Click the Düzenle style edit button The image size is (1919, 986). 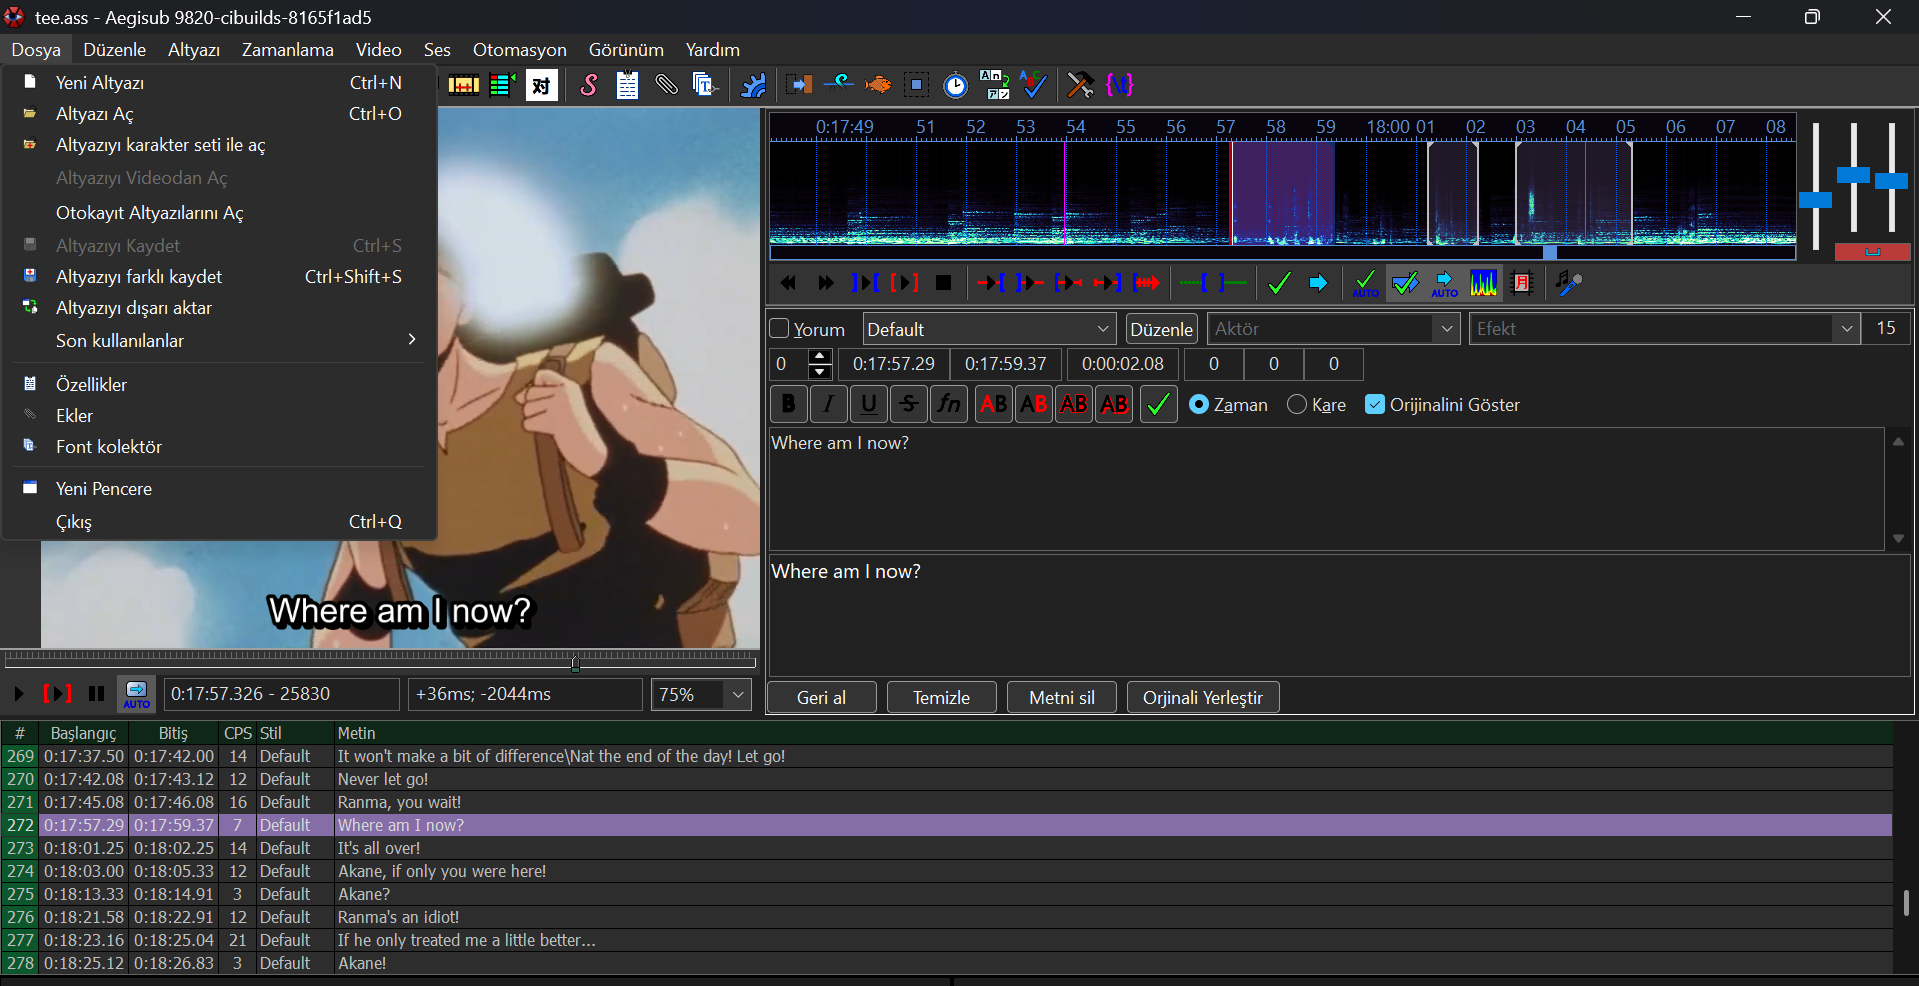pyautogui.click(x=1162, y=329)
